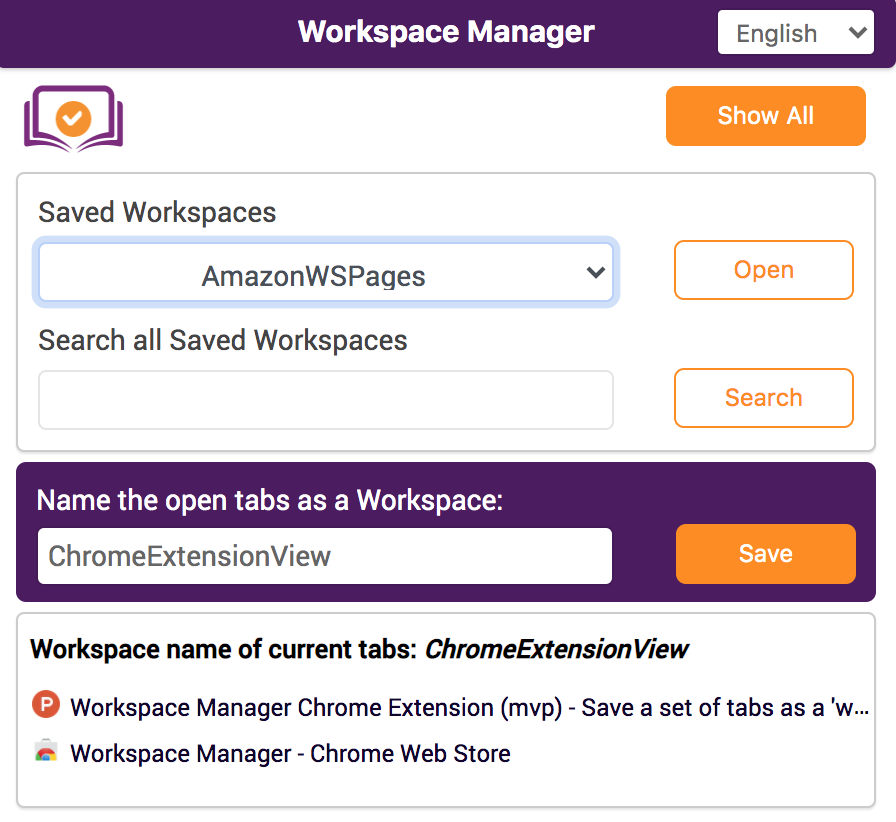
Task: Save the open tabs as a workspace
Action: click(765, 554)
